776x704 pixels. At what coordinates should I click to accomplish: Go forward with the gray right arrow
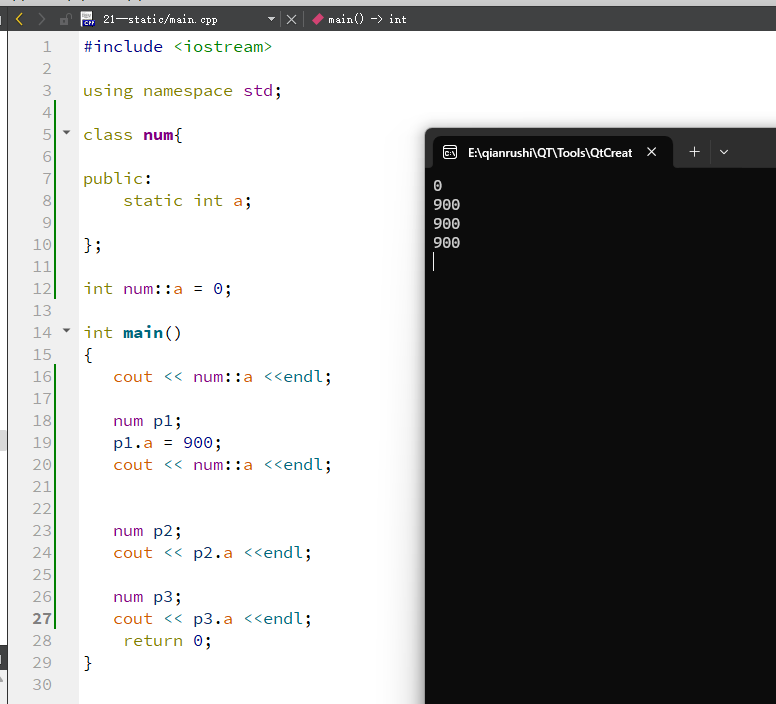[x=42, y=19]
